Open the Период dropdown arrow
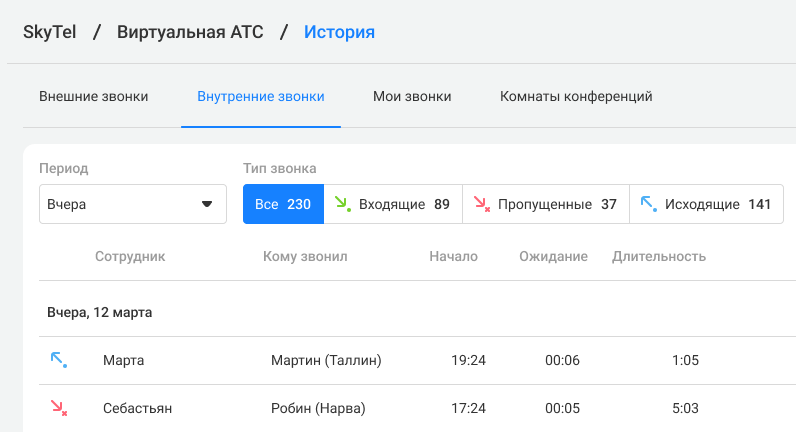Image resolution: width=796 pixels, height=432 pixels. coord(207,204)
